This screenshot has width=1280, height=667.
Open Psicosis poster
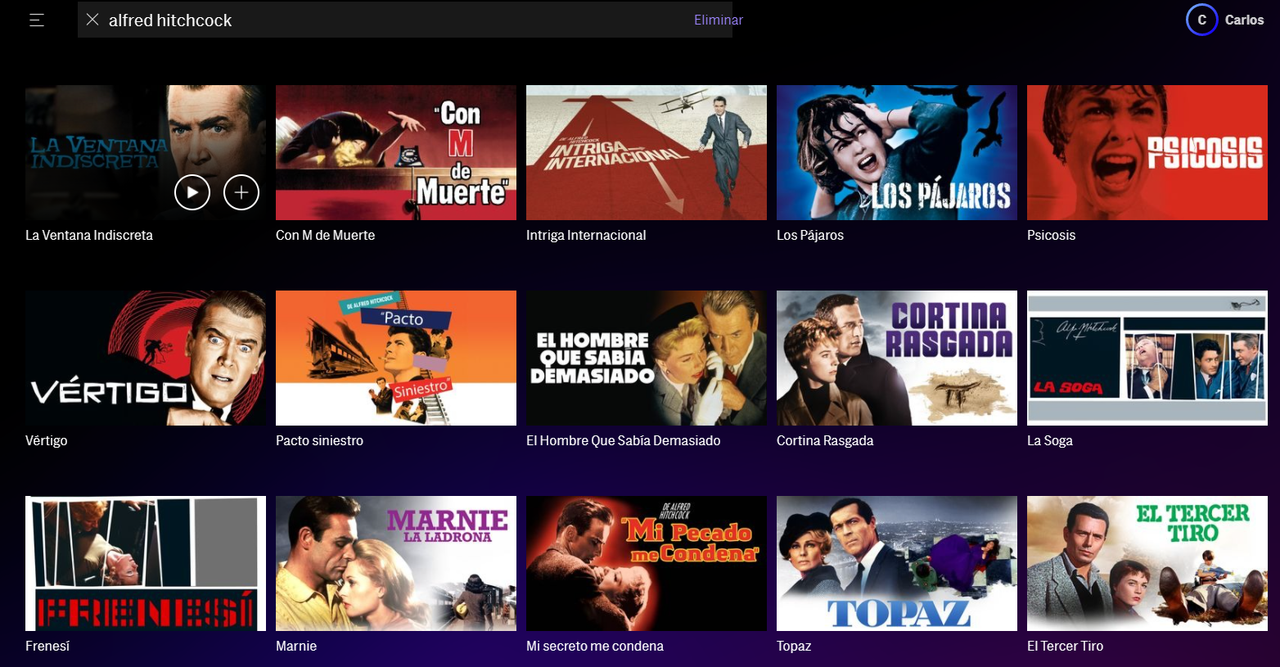(1147, 152)
